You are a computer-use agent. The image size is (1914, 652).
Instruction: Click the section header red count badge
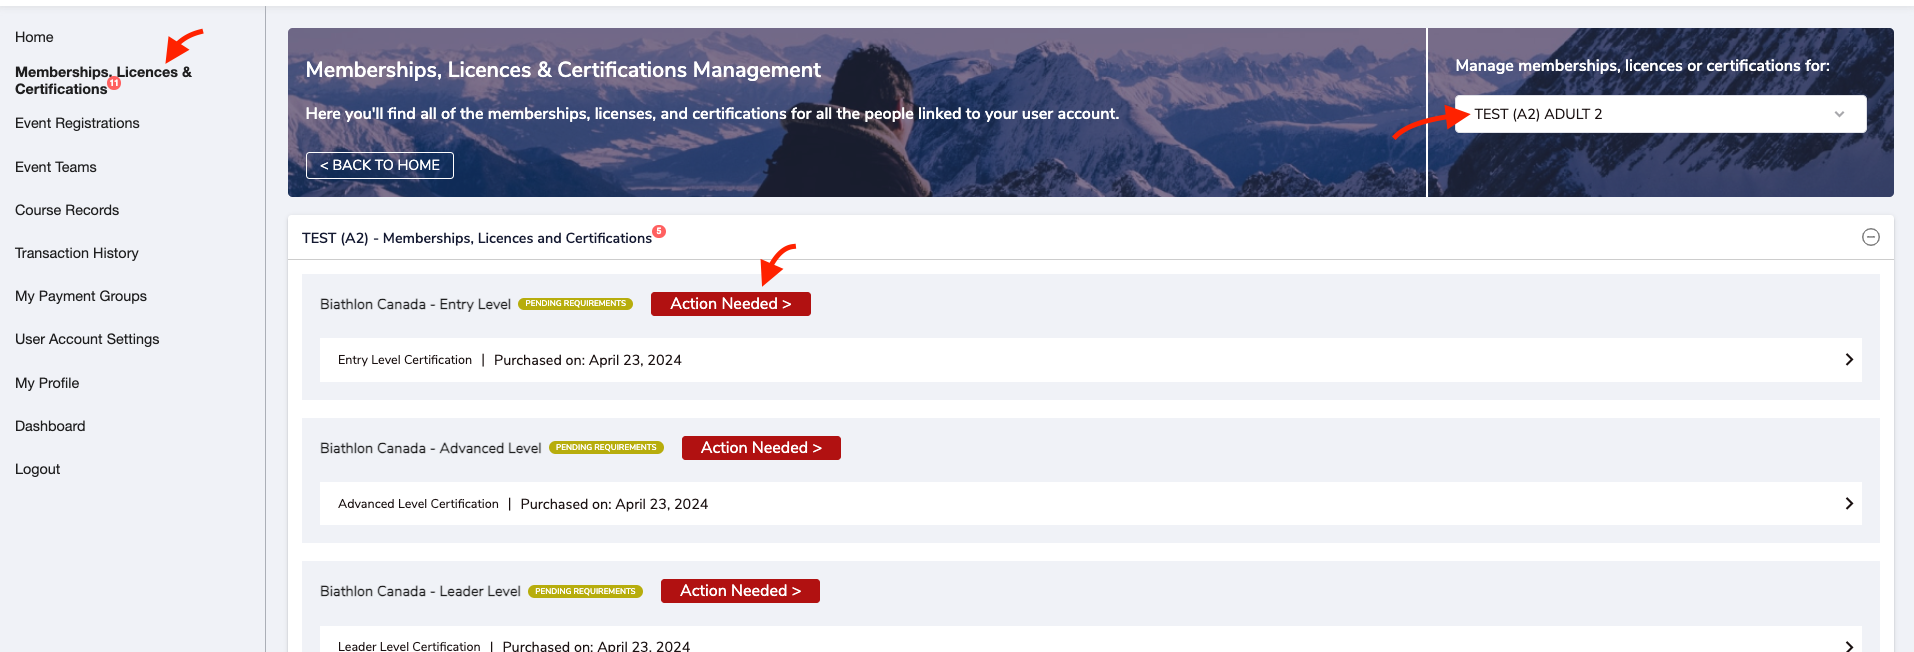pos(659,231)
